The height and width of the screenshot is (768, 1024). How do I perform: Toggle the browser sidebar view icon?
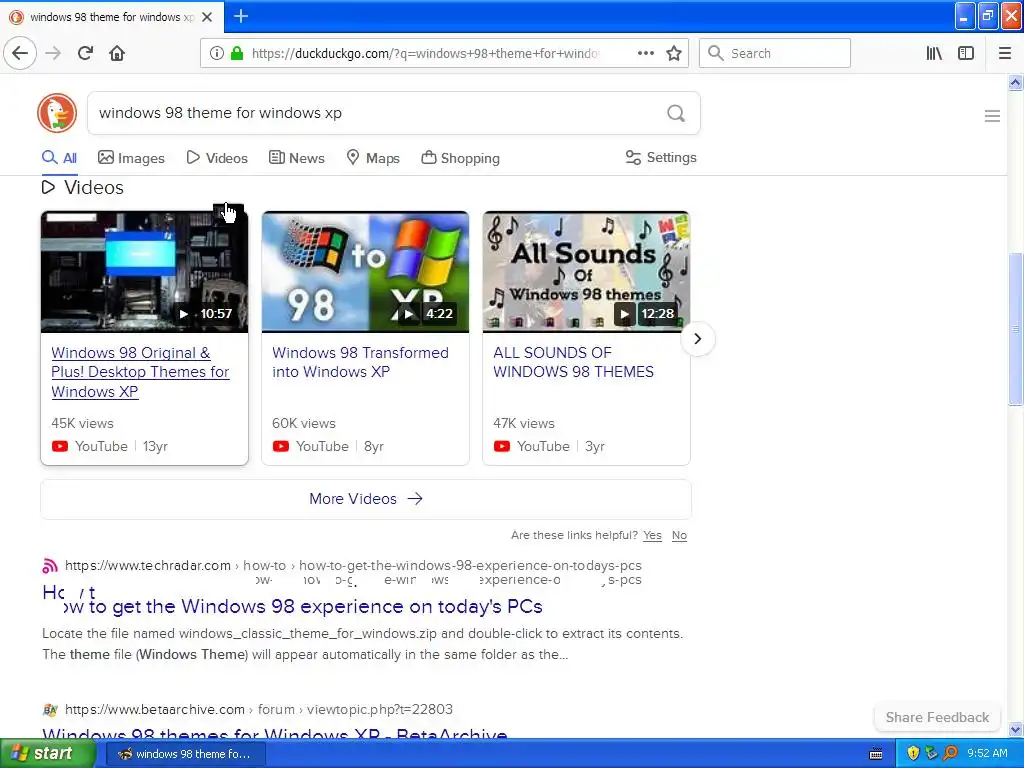click(x=966, y=53)
